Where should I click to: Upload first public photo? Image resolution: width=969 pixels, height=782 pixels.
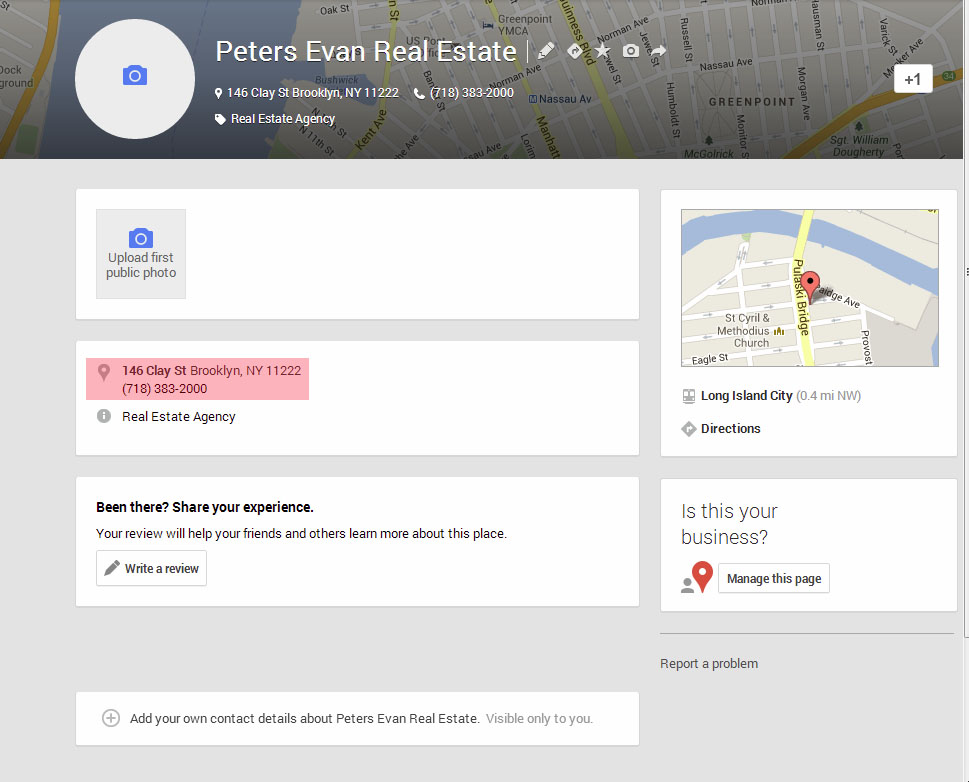click(141, 254)
